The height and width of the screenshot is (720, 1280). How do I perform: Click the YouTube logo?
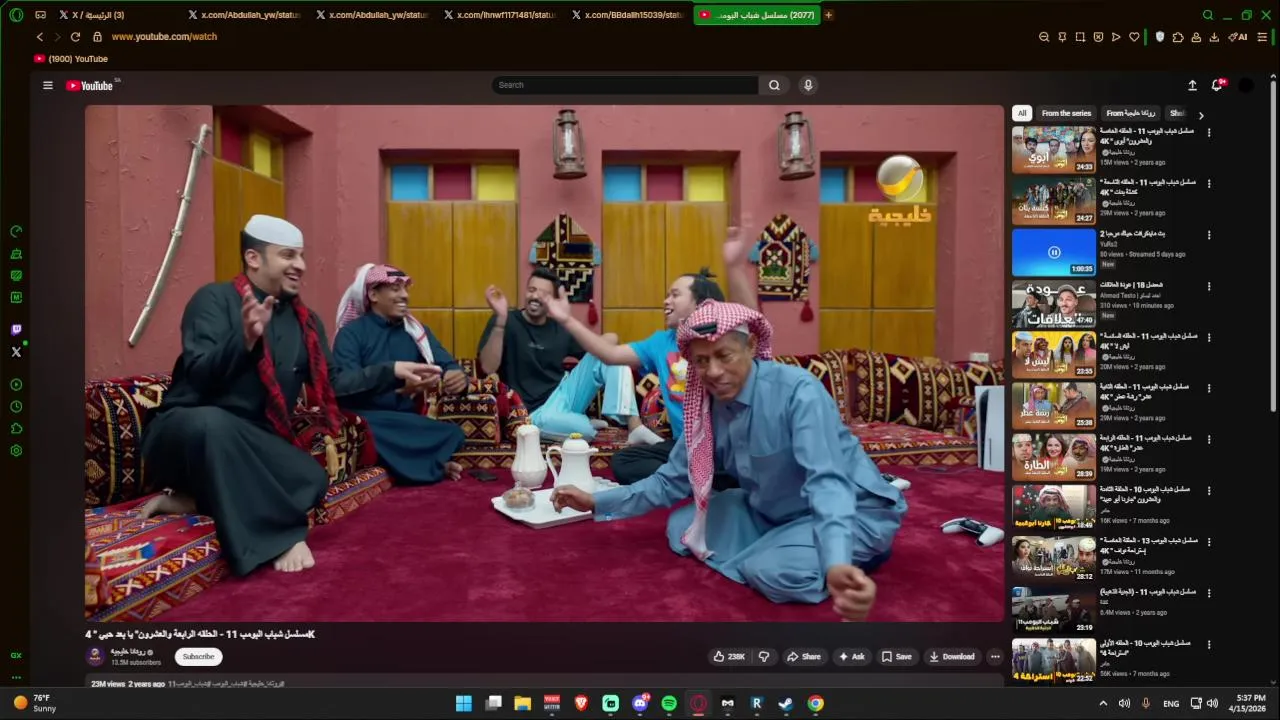click(90, 85)
